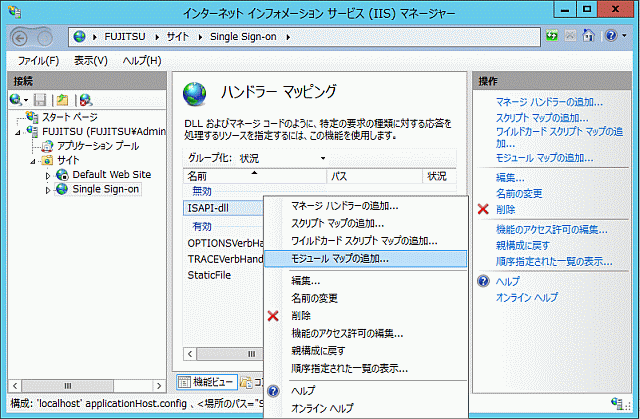
Task: Click 機能のアクセス許可の編集... in 操作 pane
Action: (x=551, y=230)
